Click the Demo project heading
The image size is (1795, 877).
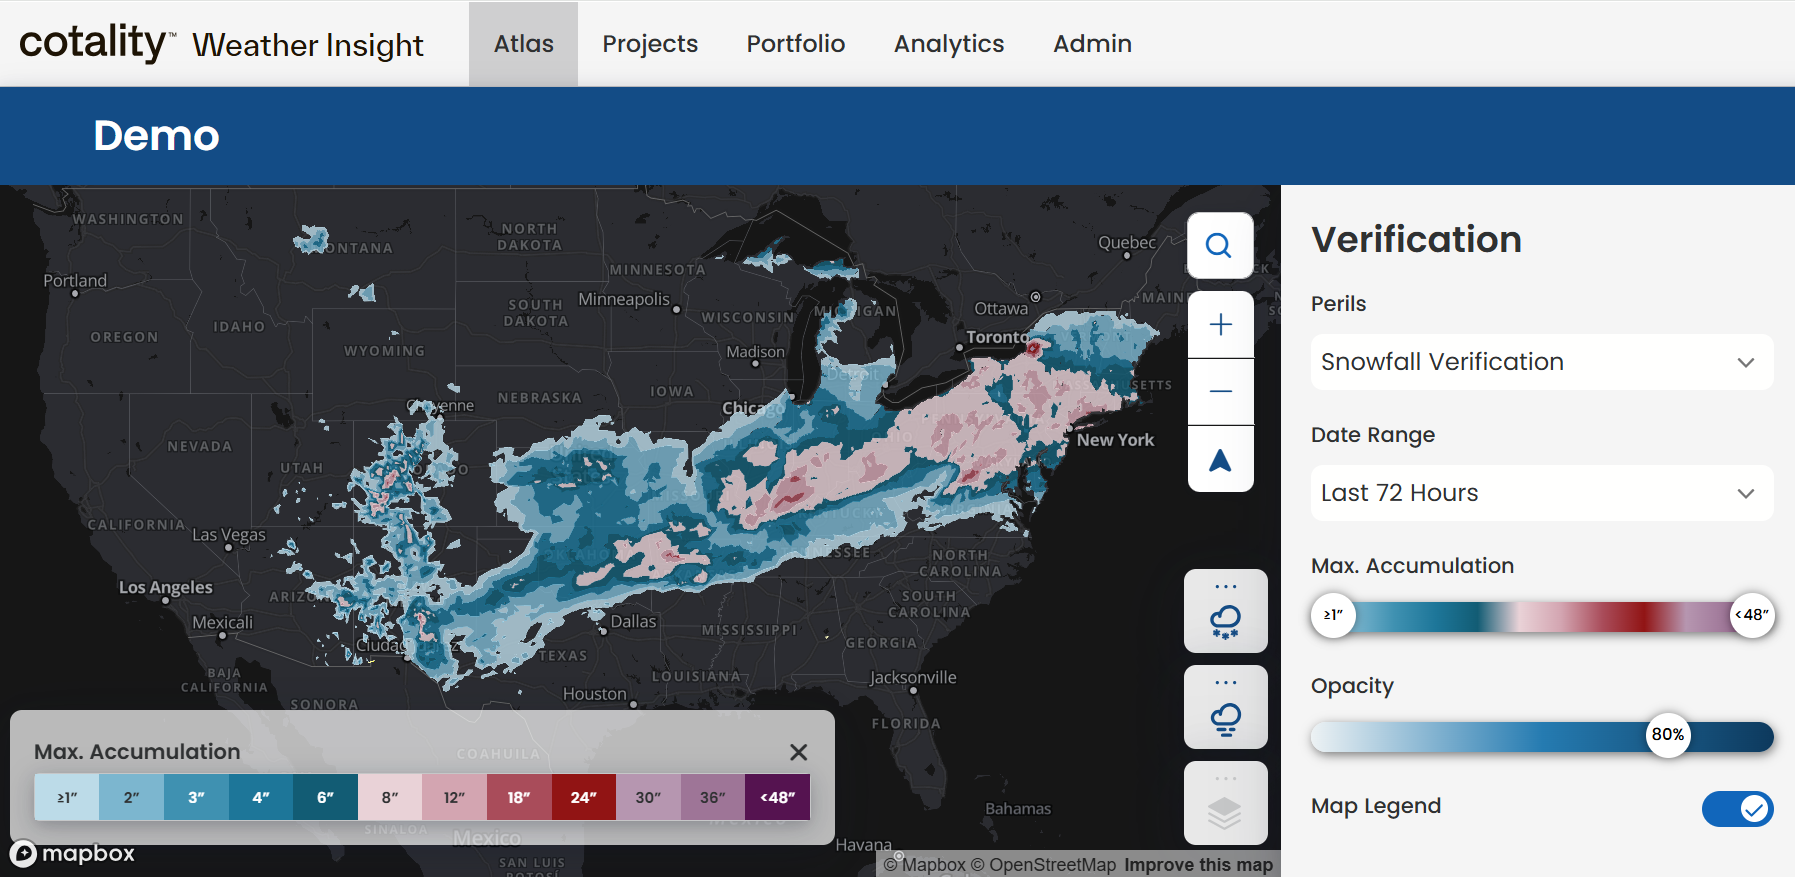click(x=156, y=135)
